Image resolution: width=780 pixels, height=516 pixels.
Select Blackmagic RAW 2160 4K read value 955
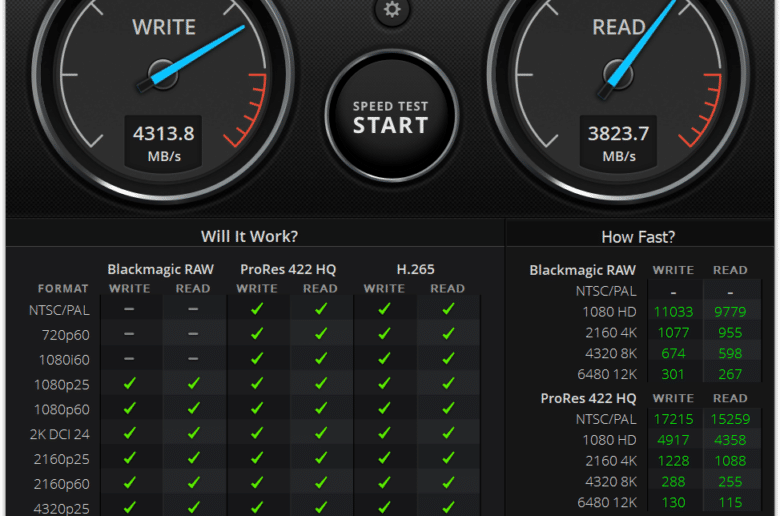[730, 333]
